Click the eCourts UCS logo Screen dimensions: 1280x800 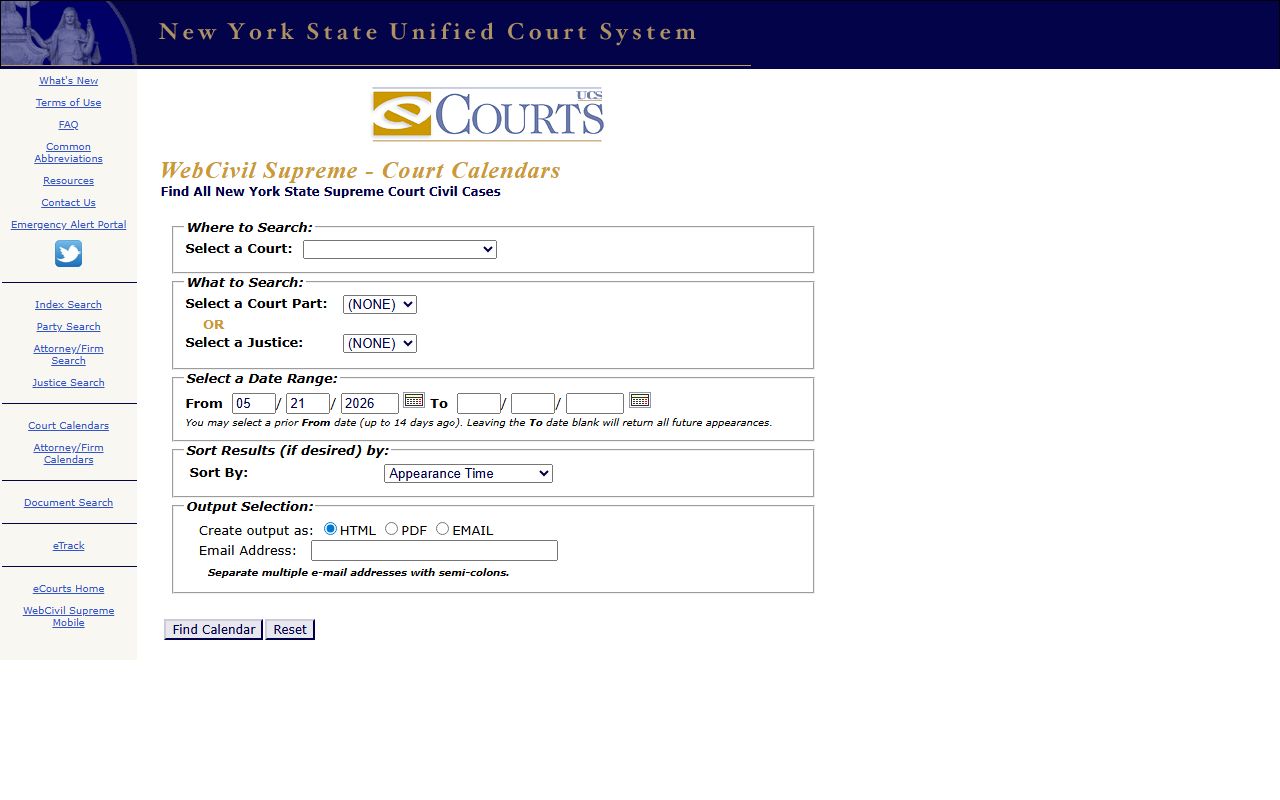coord(488,114)
